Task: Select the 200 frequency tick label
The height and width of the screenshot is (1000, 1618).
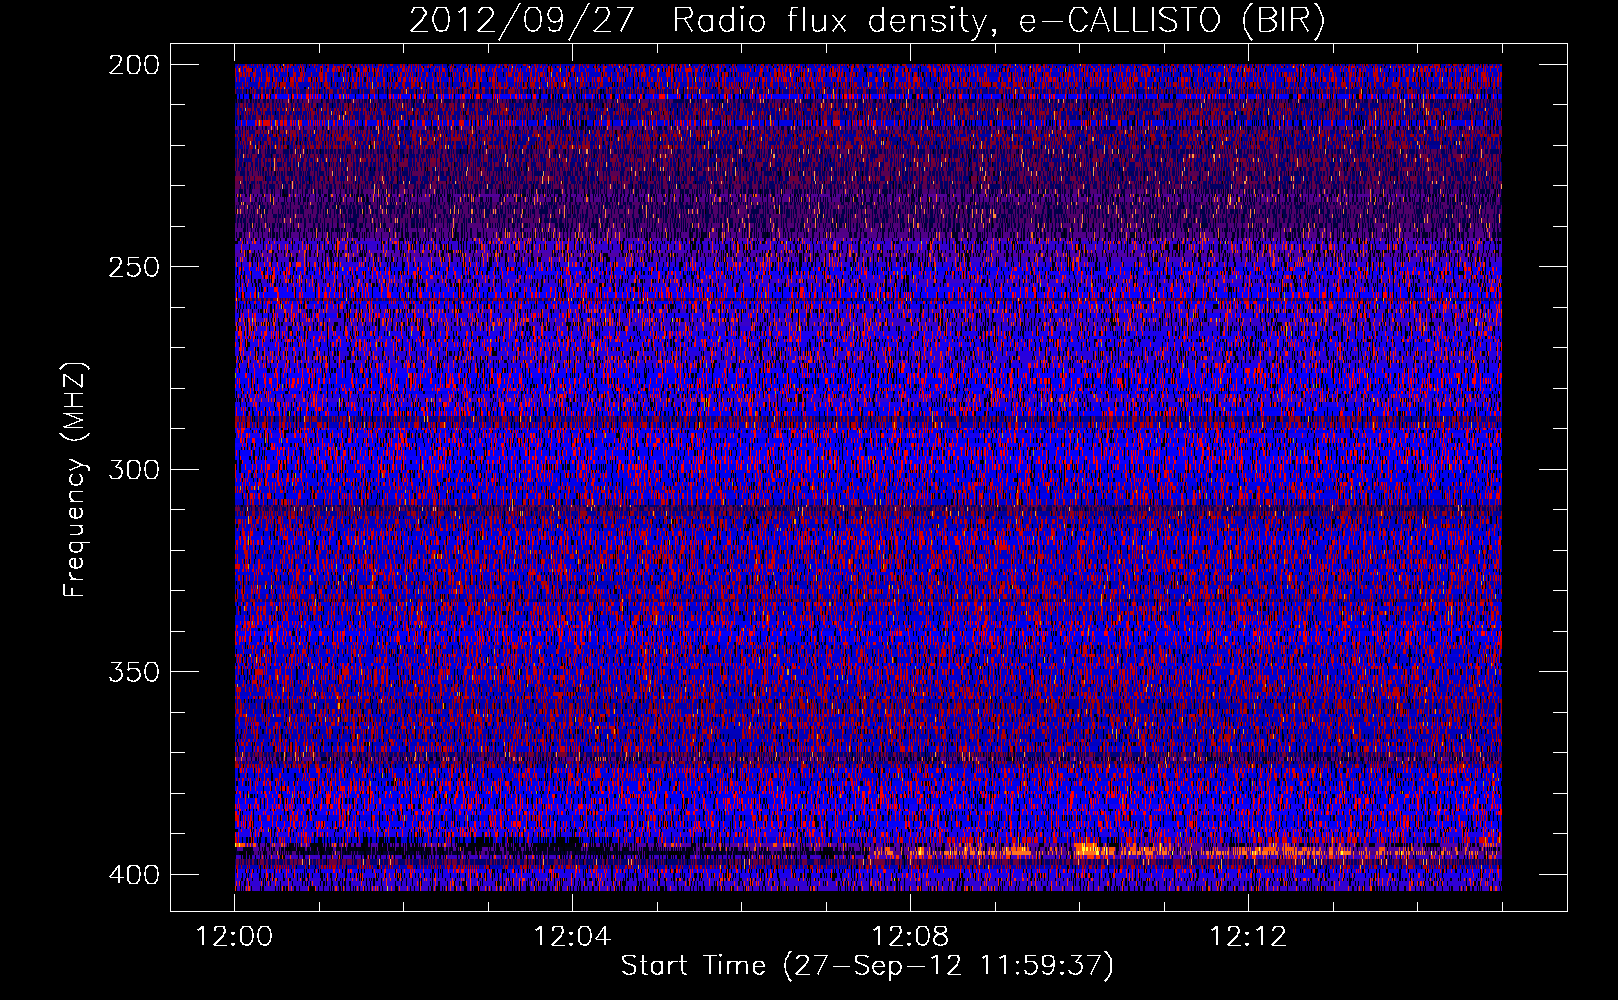Action: coord(132,65)
